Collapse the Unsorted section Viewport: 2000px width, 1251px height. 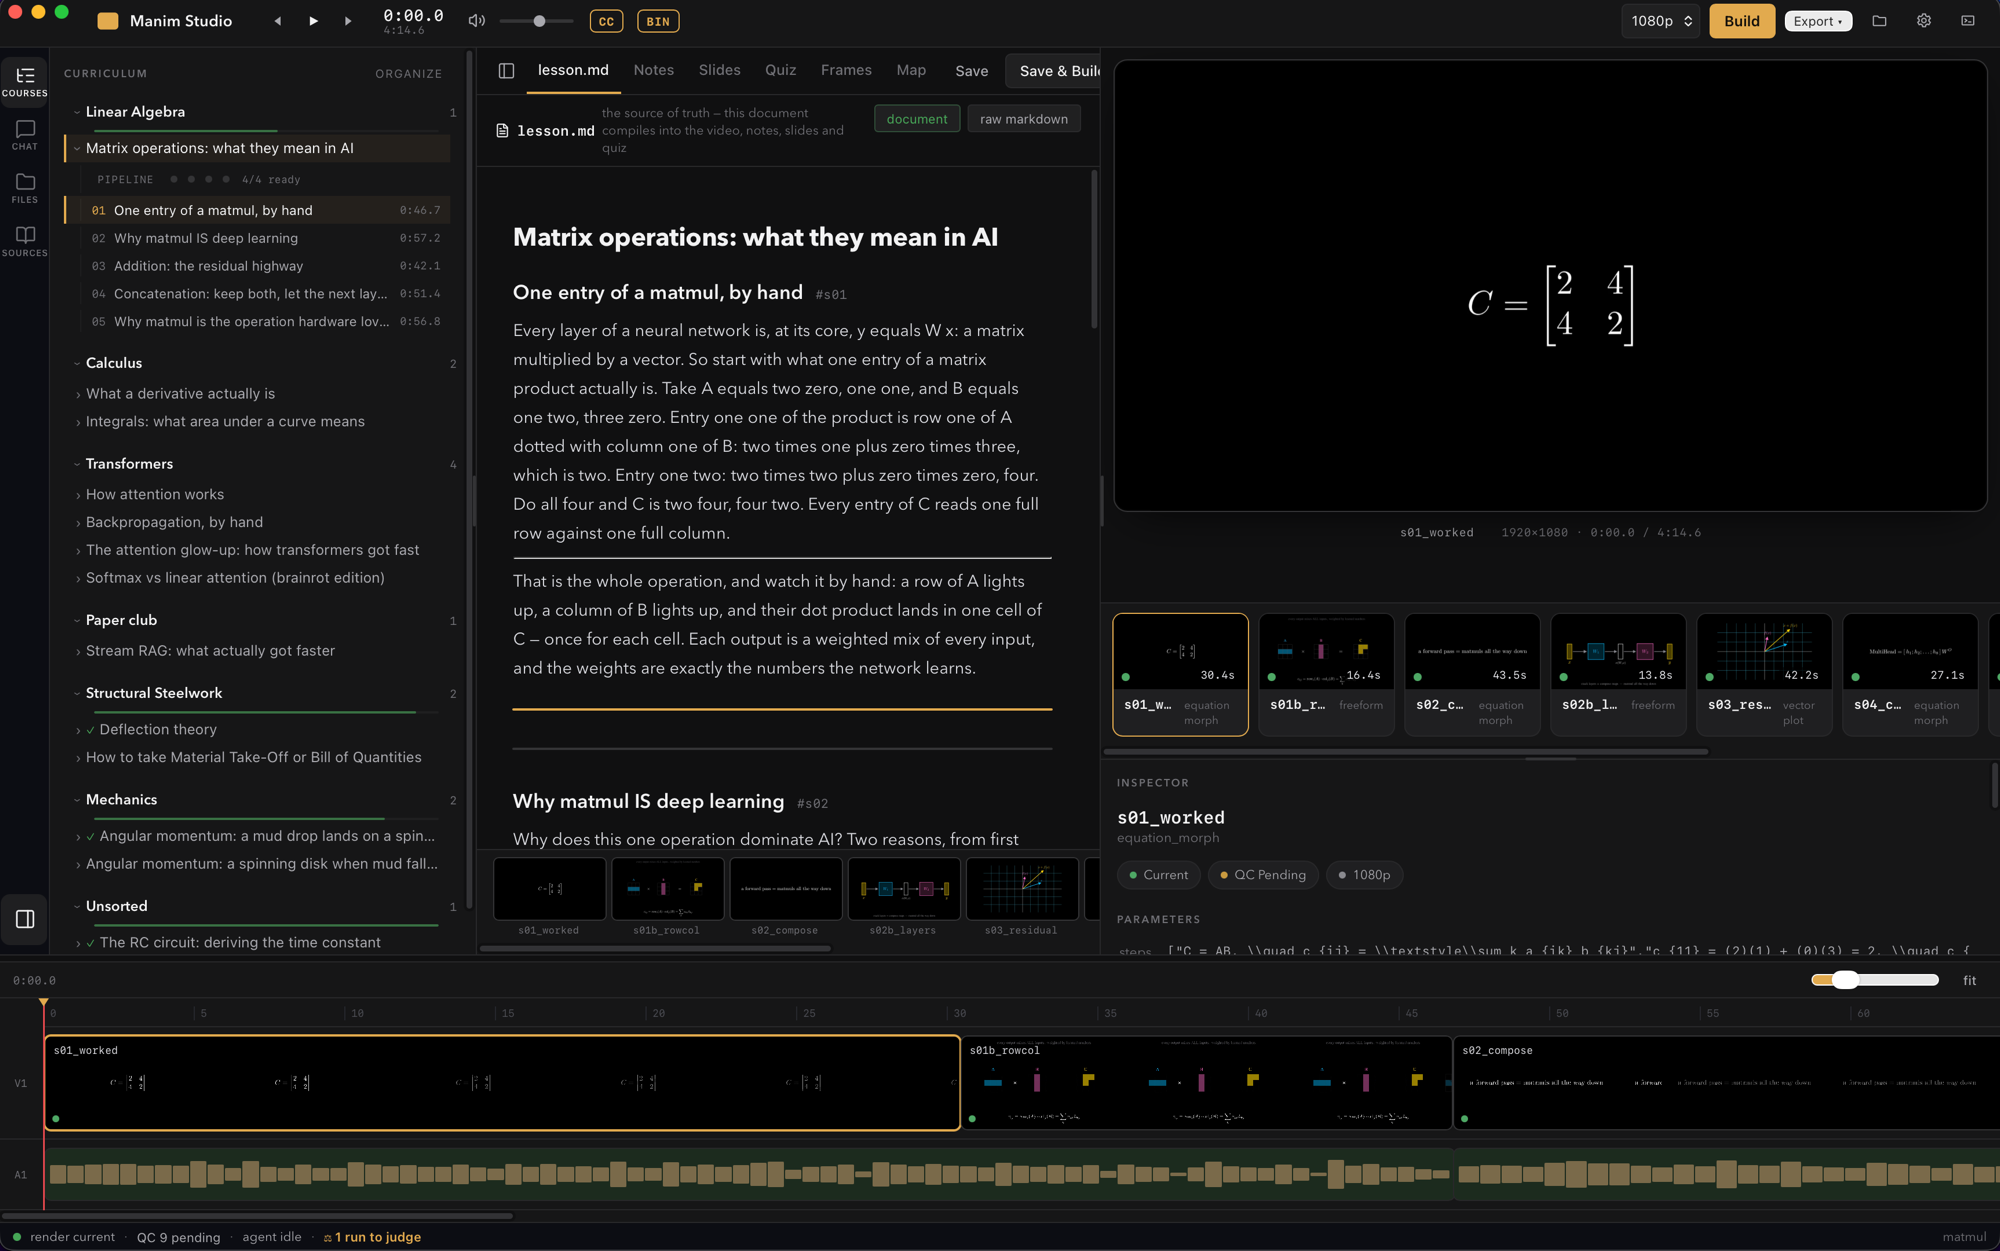click(77, 906)
